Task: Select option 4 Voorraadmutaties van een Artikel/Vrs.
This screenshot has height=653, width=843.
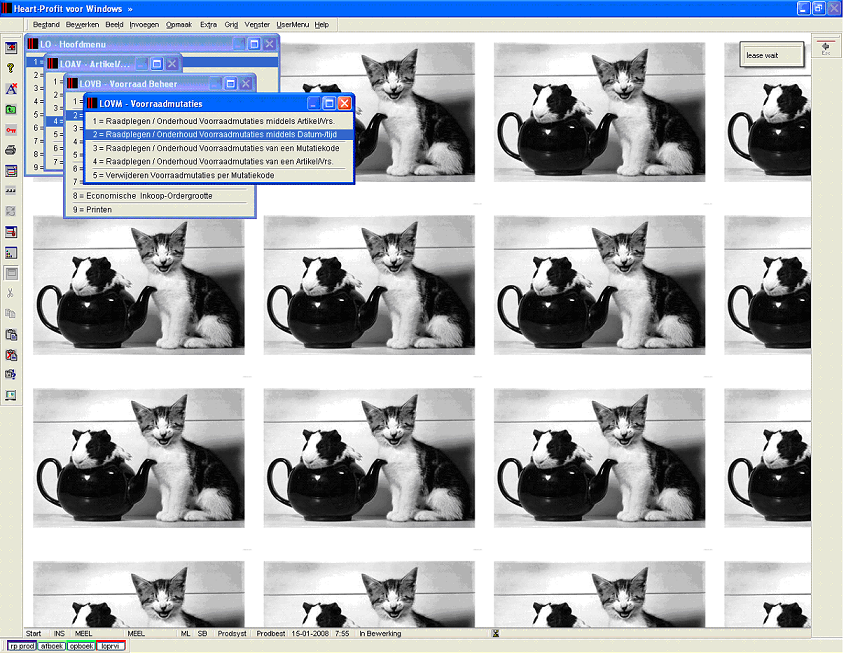Action: pyautogui.click(x=219, y=161)
